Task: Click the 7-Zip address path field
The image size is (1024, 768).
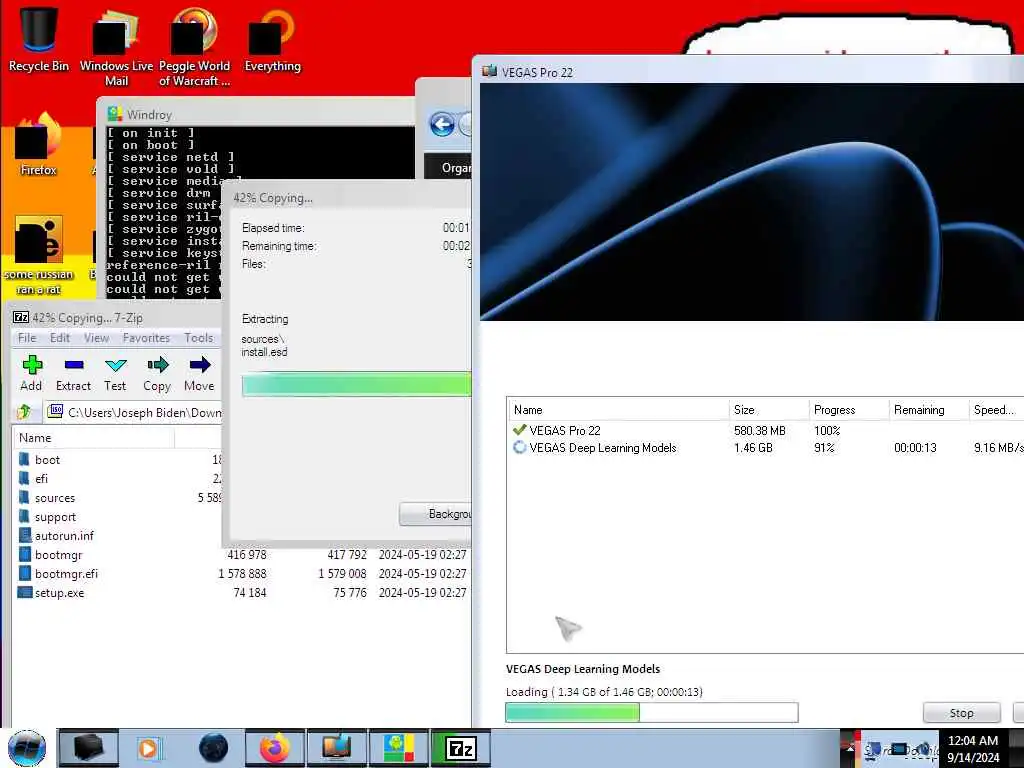Action: [x=133, y=412]
